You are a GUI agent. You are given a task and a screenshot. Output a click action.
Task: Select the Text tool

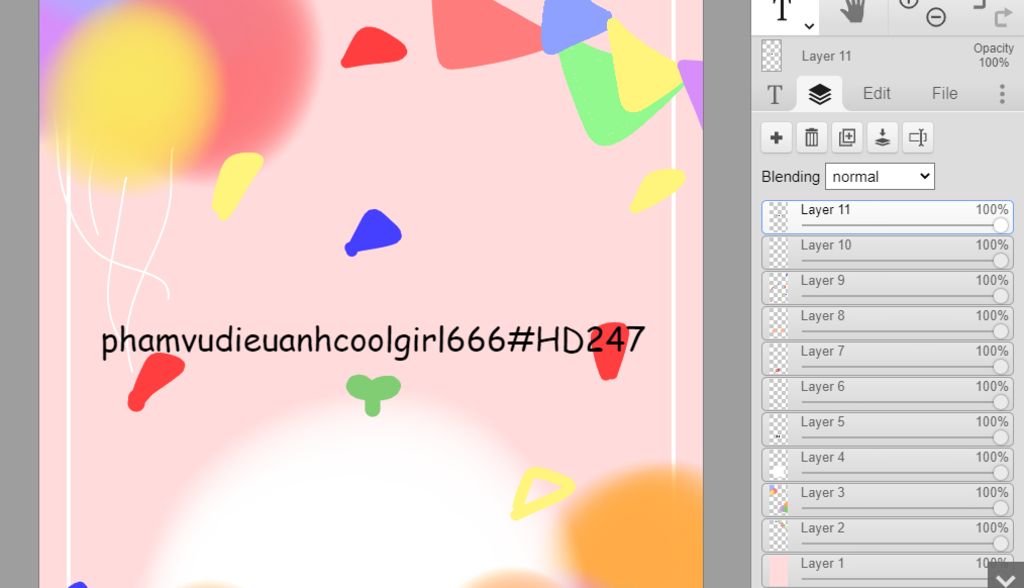(x=782, y=11)
